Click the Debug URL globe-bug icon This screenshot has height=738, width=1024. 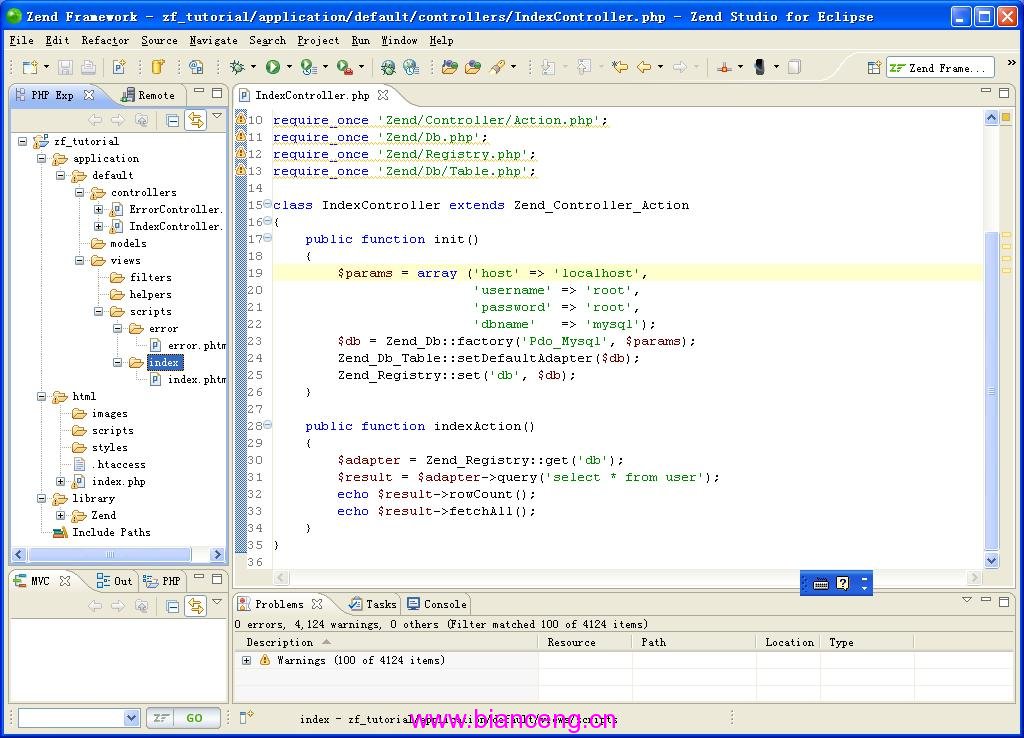pos(388,67)
